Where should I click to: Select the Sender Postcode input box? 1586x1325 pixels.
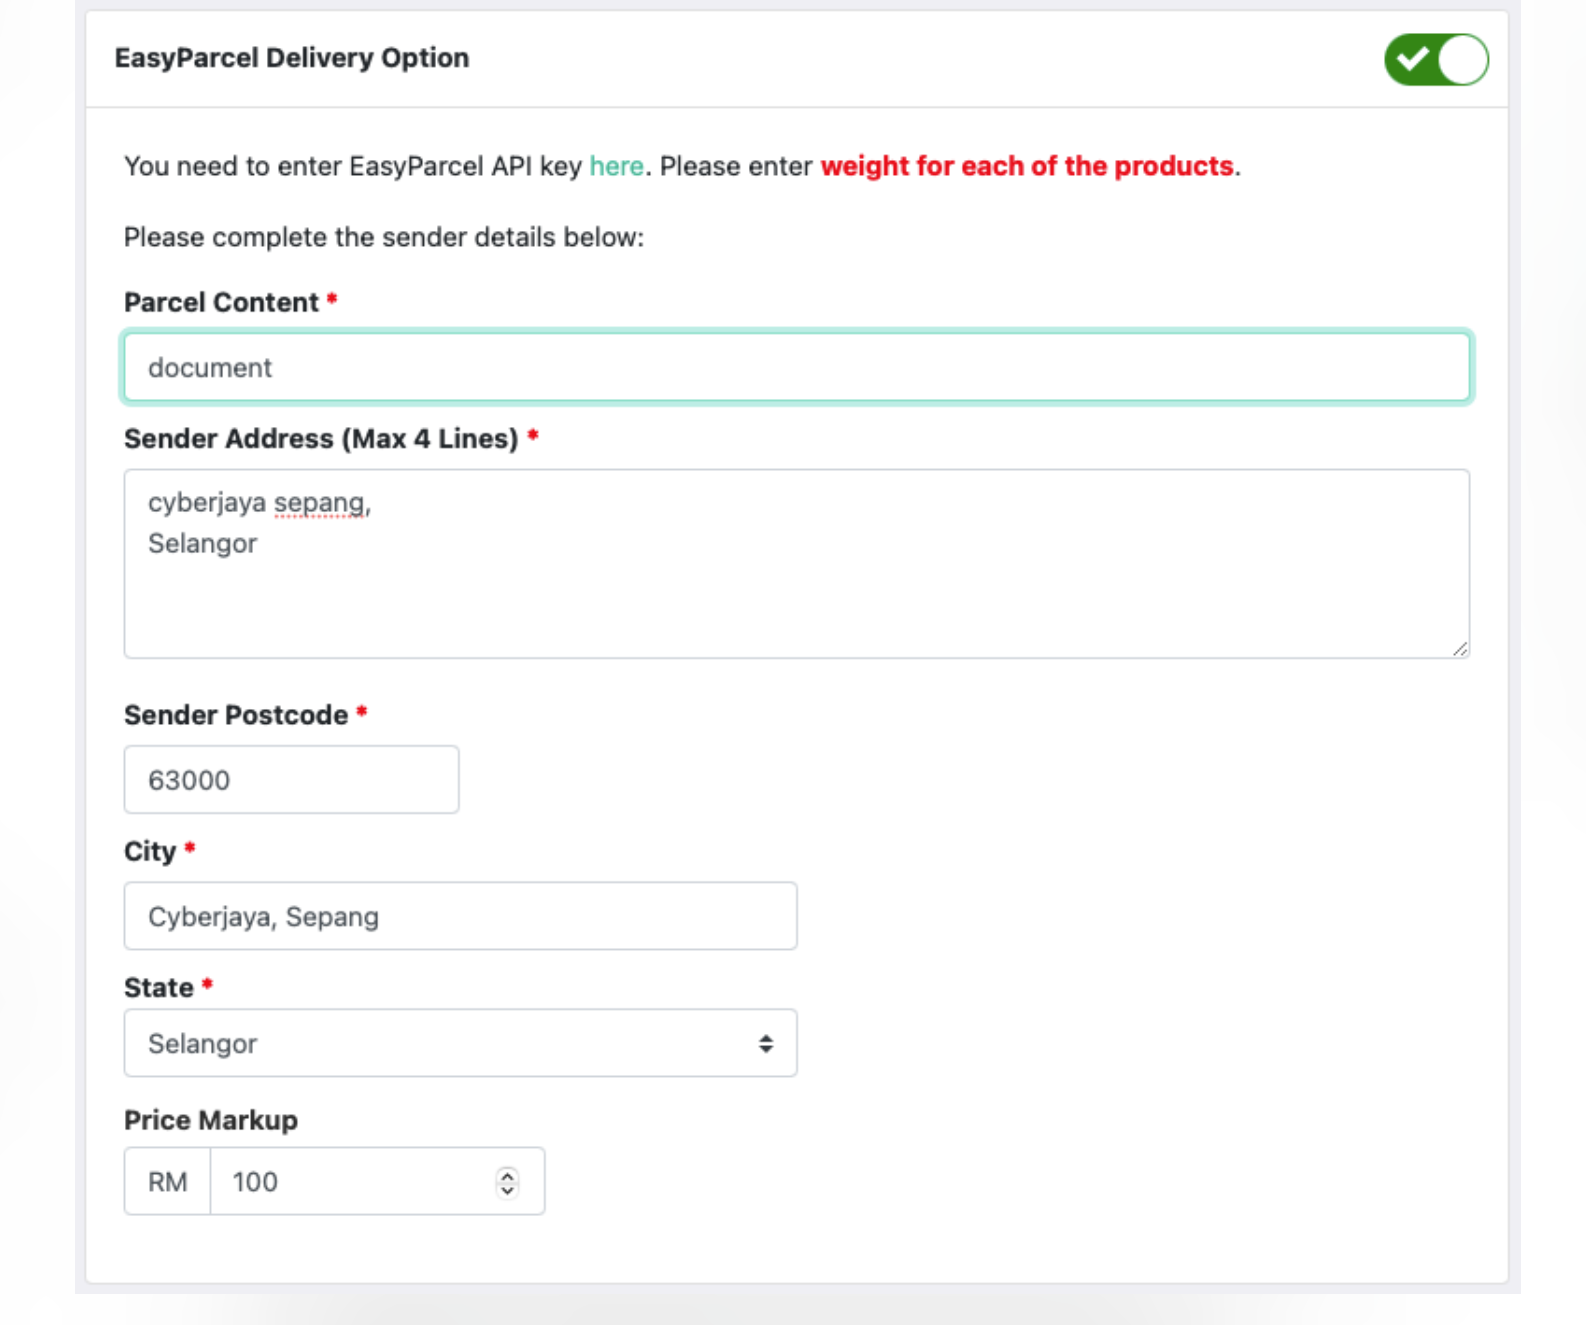coord(291,780)
